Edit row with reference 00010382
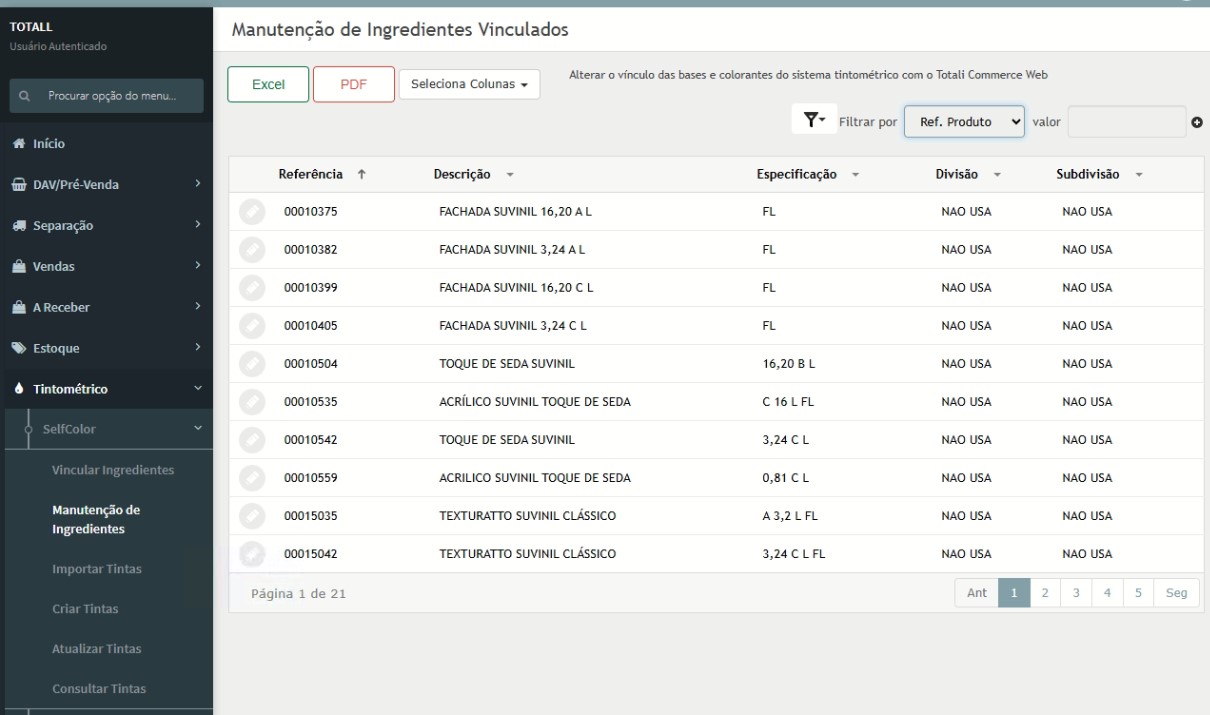Screen dimensions: 1210x715 [x=251, y=250]
